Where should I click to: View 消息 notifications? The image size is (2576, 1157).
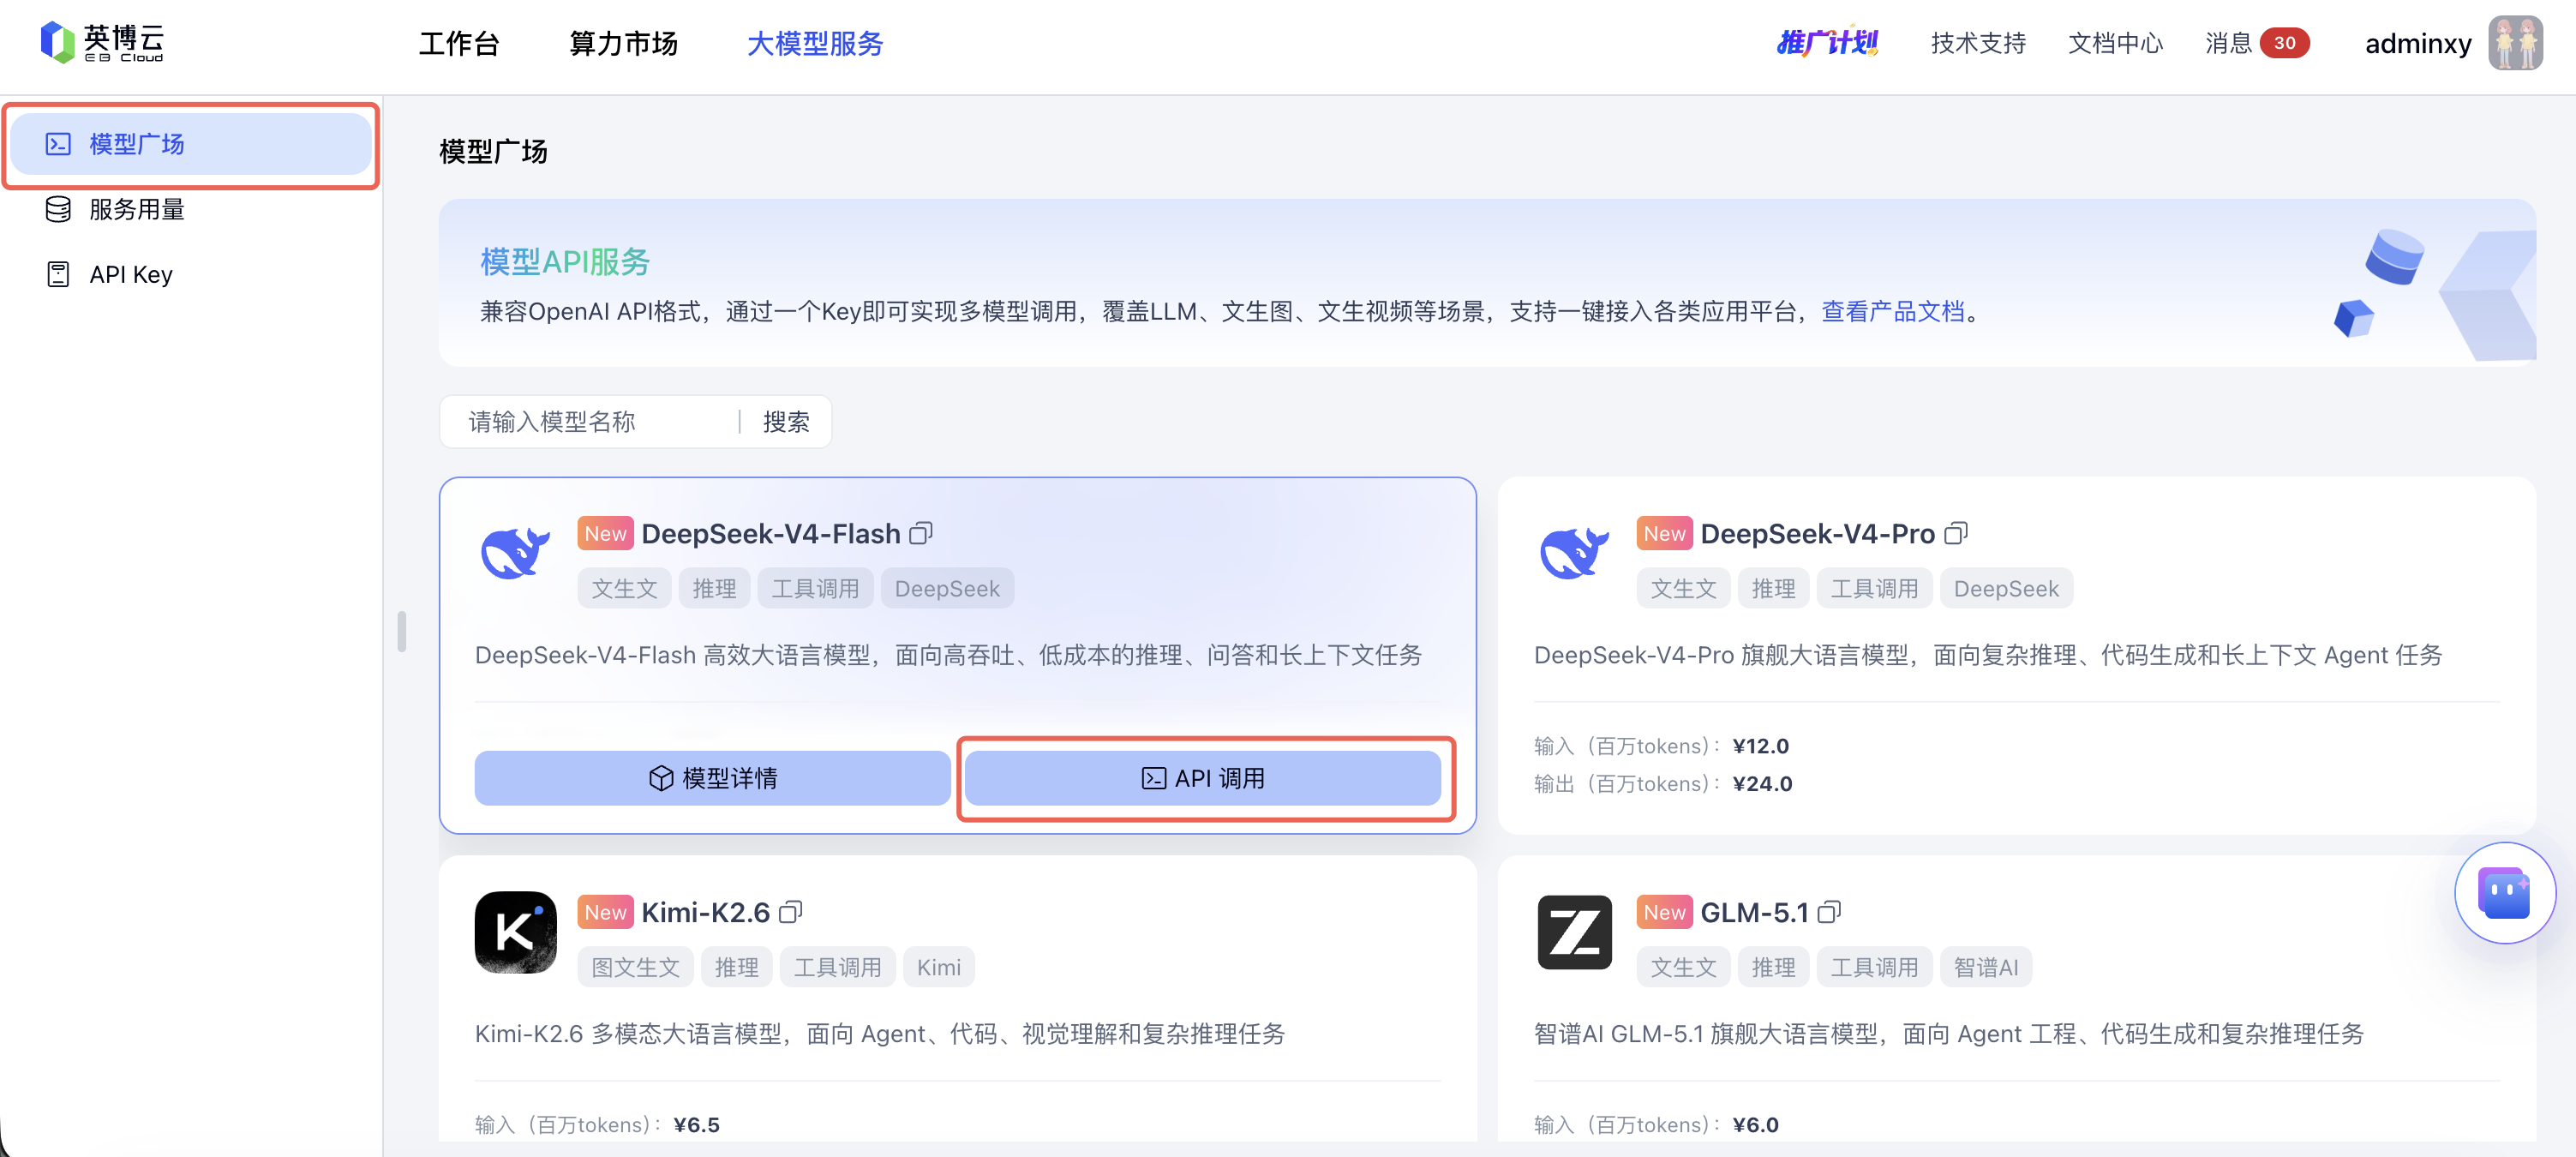[x=2229, y=43]
